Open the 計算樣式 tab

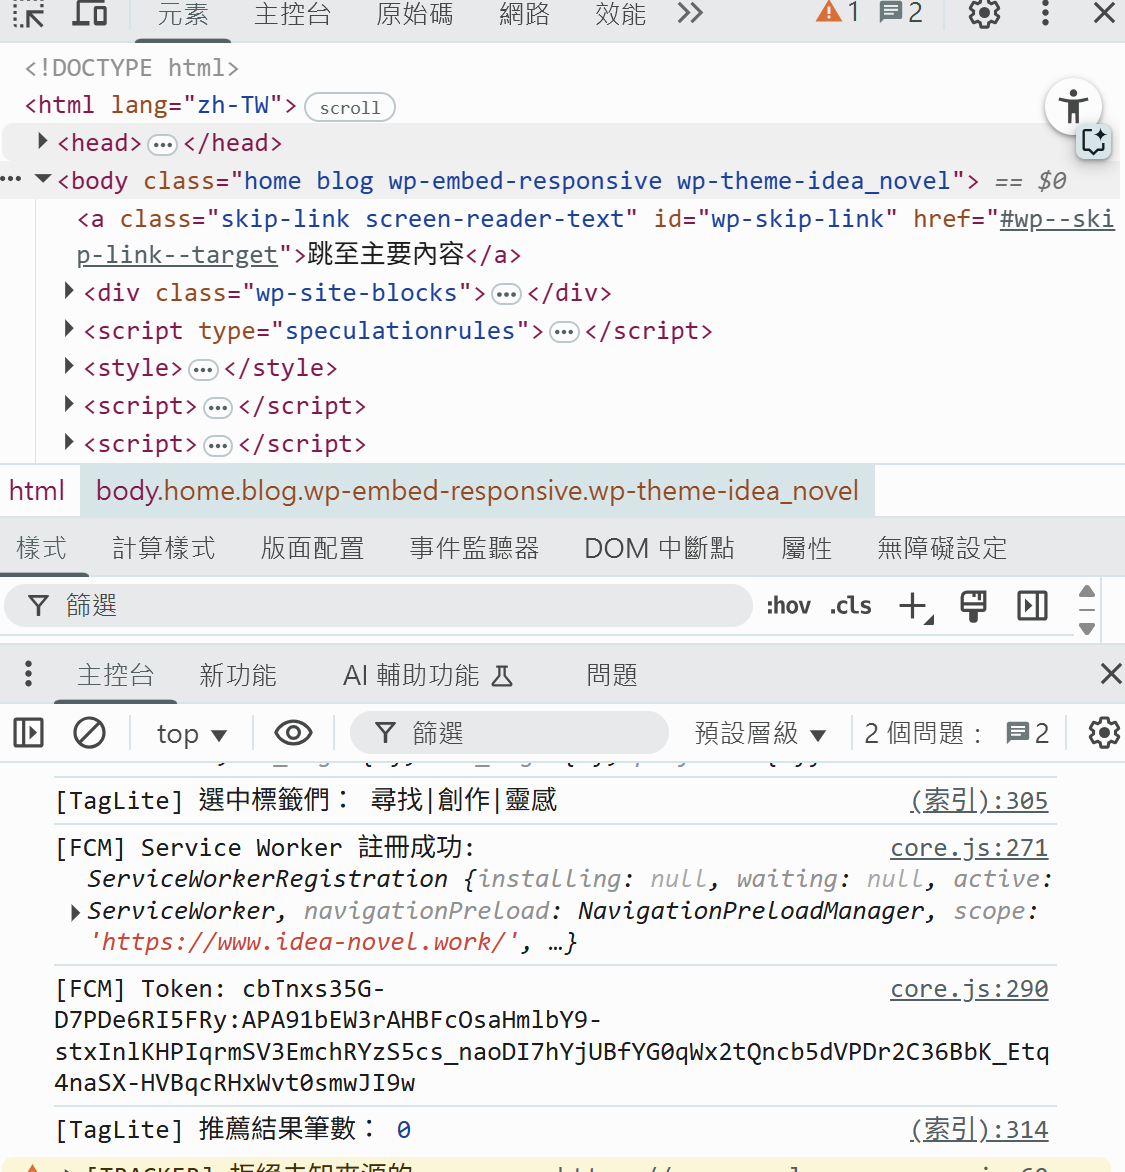pyautogui.click(x=163, y=548)
